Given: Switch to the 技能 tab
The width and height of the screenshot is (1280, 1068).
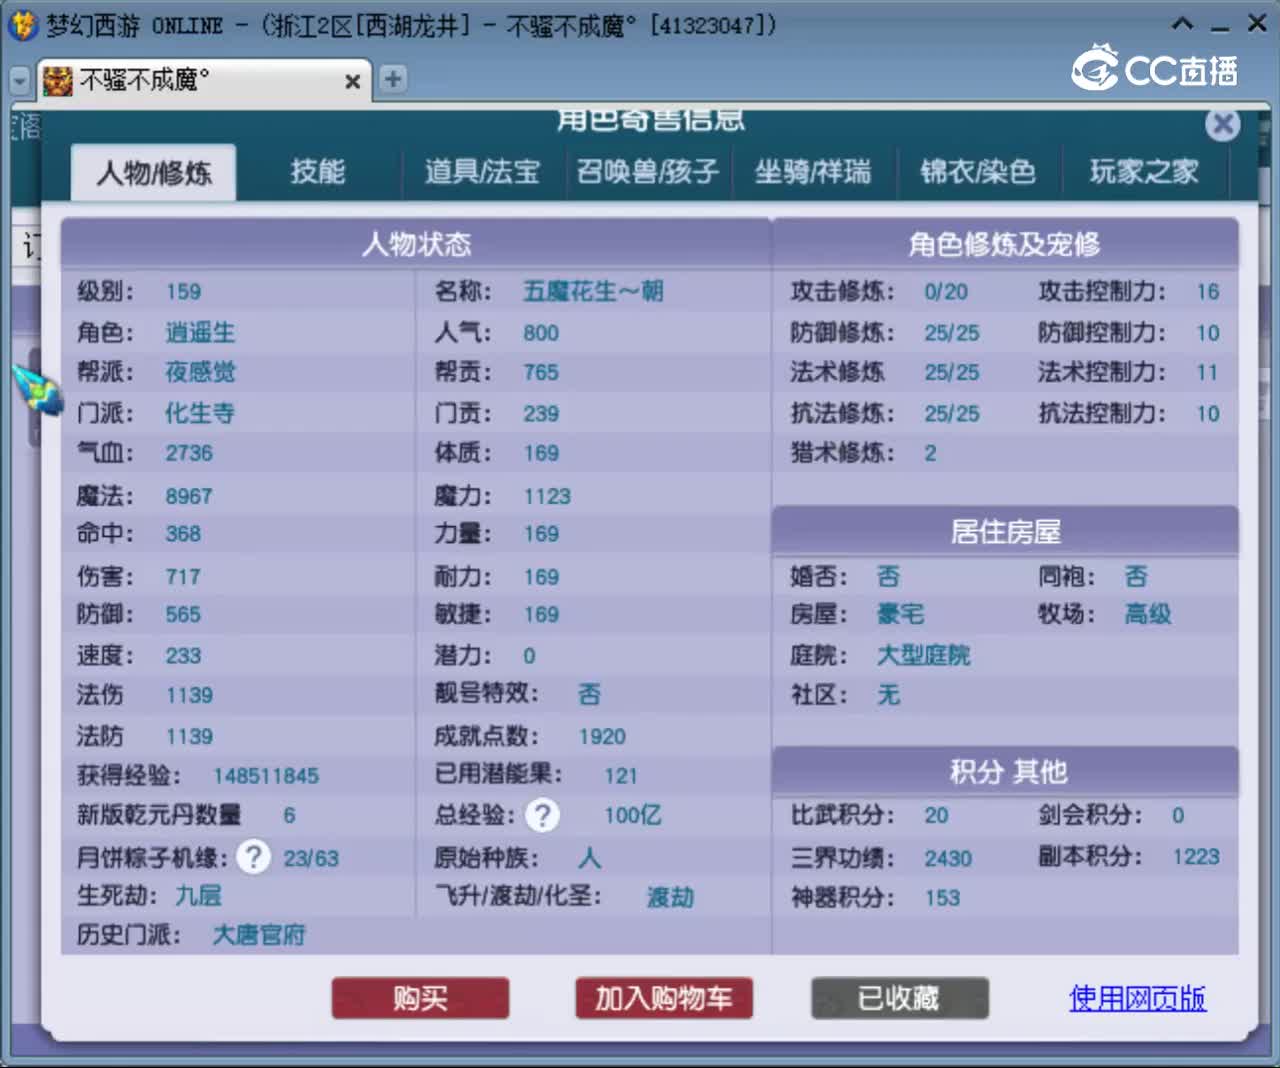Looking at the screenshot, I should point(318,172).
